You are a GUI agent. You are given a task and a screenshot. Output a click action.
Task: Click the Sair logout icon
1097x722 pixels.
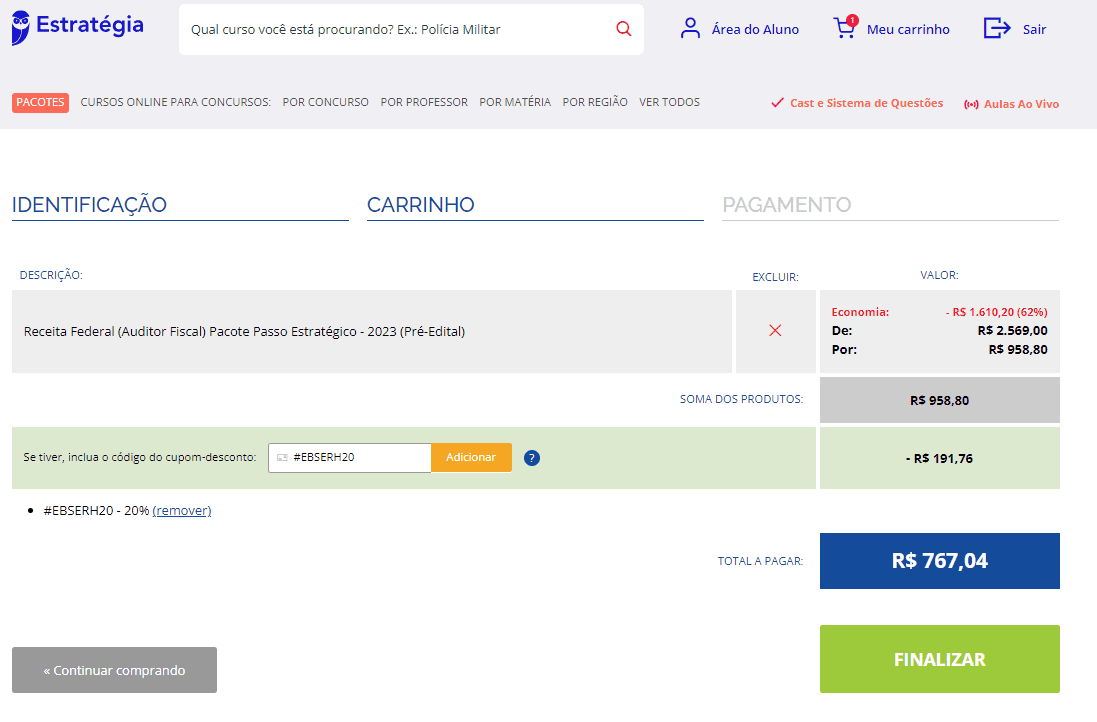(x=997, y=28)
